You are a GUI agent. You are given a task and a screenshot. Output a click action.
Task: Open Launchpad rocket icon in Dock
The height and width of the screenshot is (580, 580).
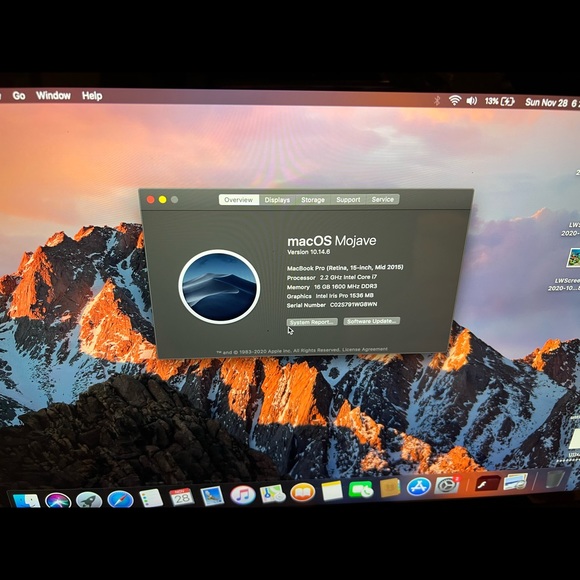[89, 500]
